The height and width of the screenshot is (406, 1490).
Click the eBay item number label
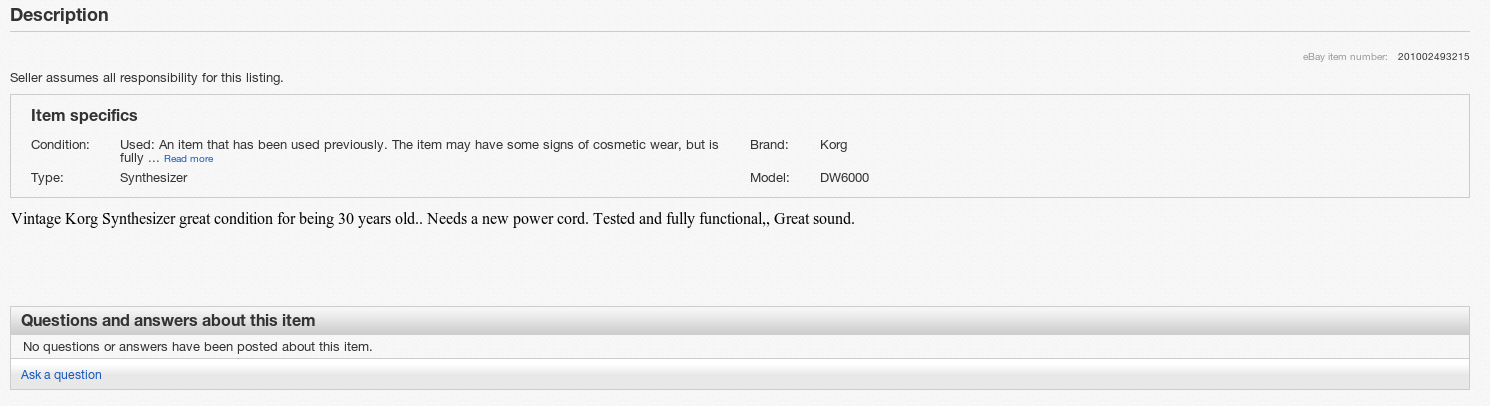point(1344,57)
